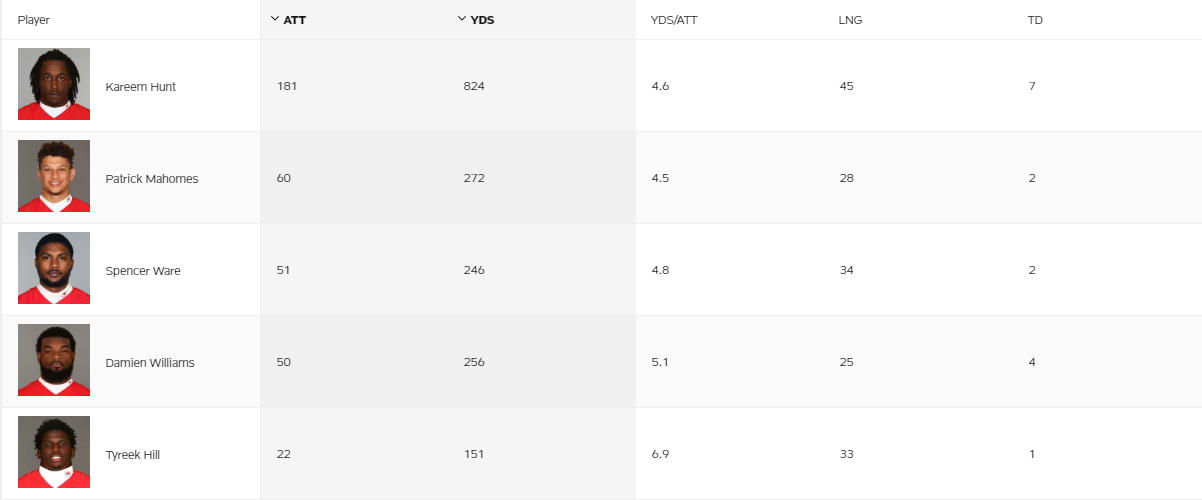Open Kareem Hunt's headshot photo
Screen dimensions: 1202x500
click(x=54, y=84)
